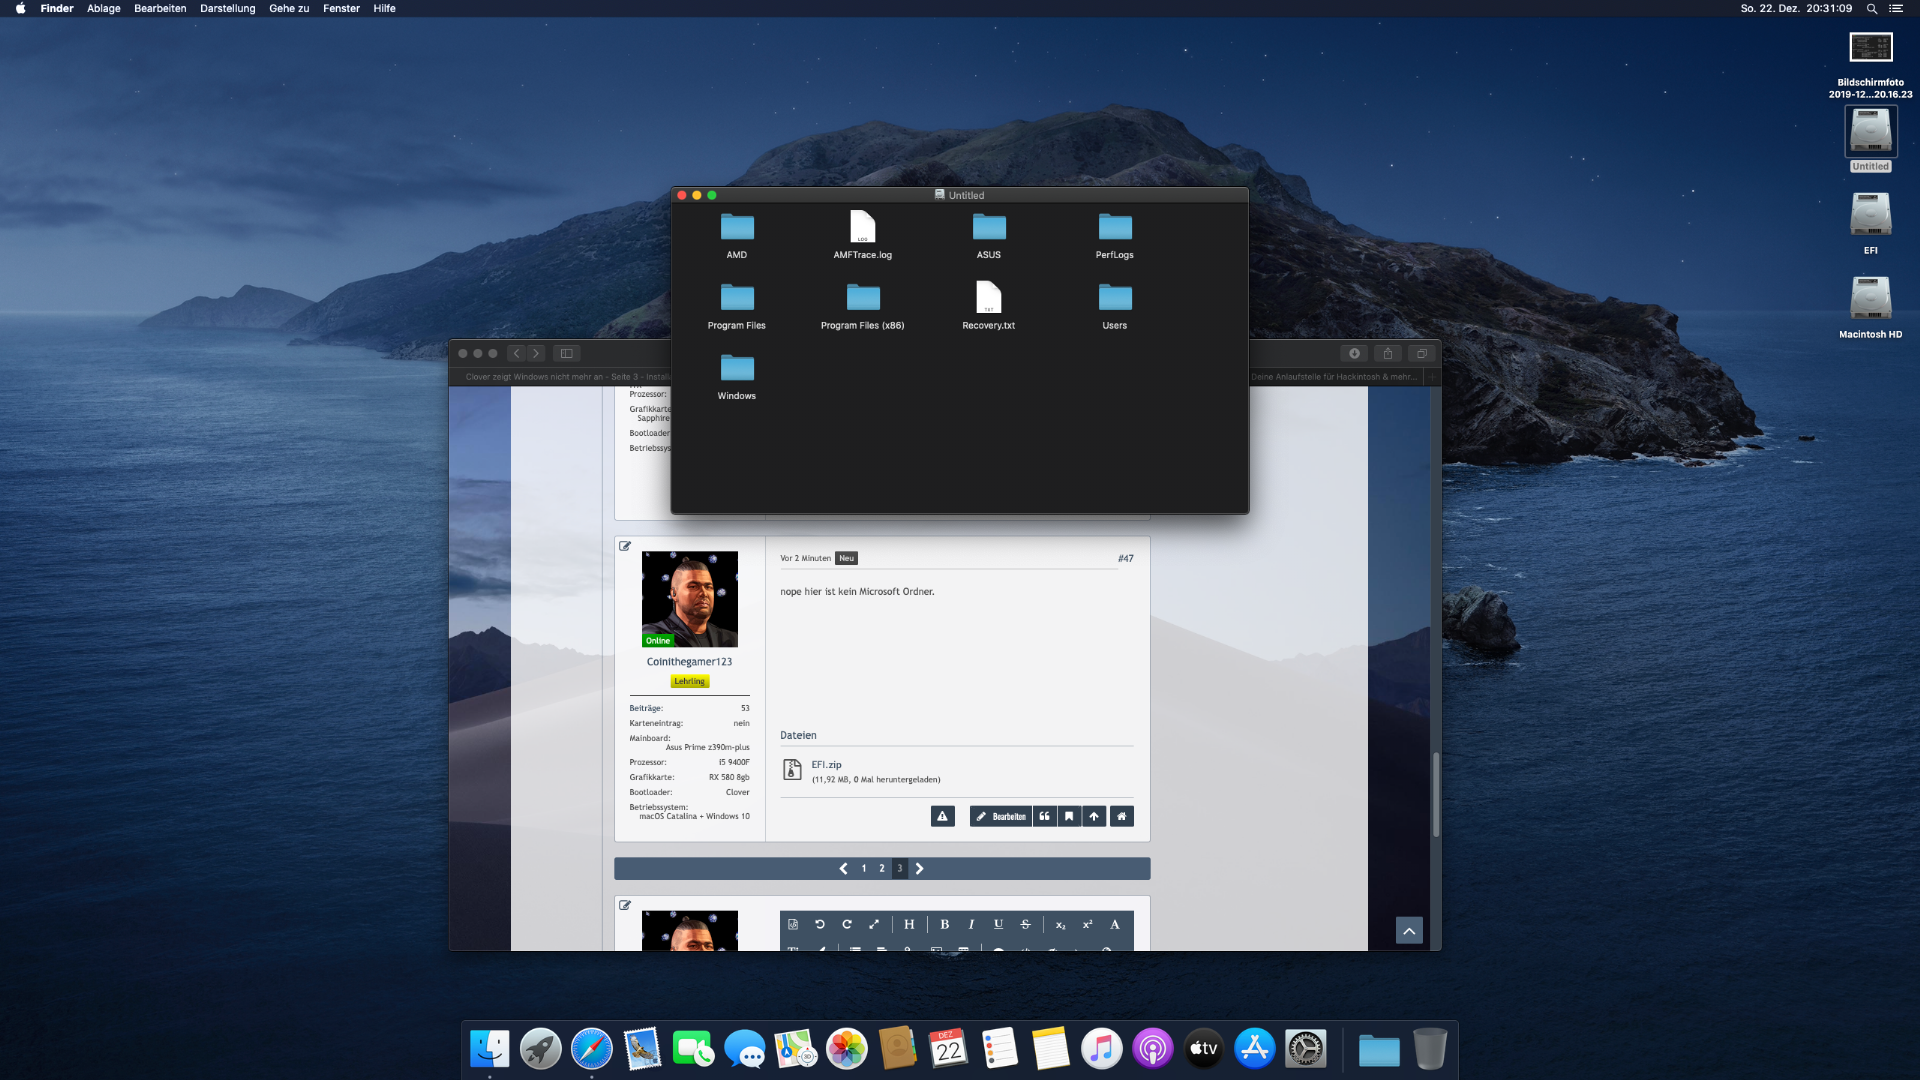Open the Gehe zu menu
The image size is (1920, 1080).
288,8
